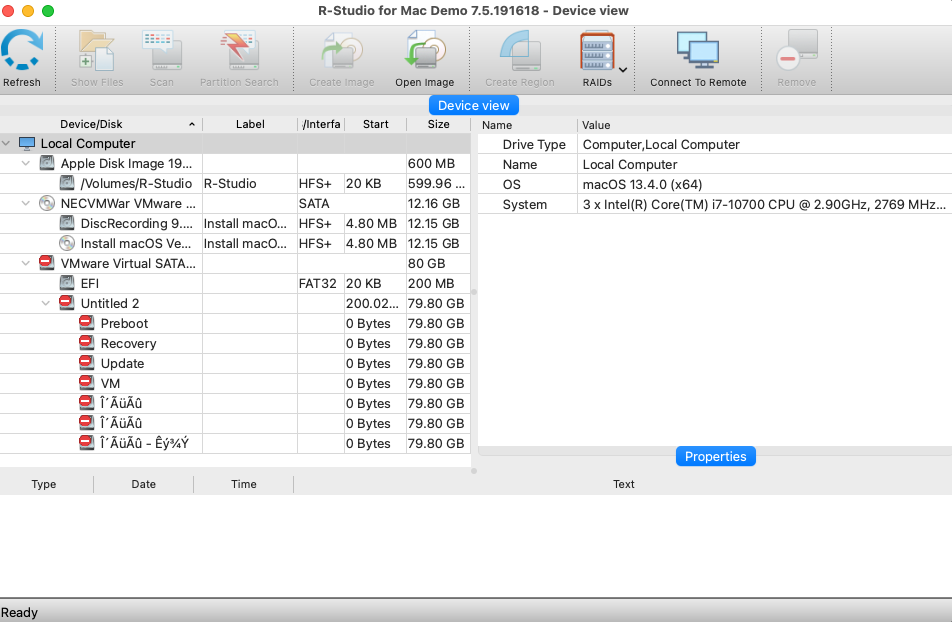Click the Size column header
This screenshot has height=622, width=952.
click(x=438, y=124)
